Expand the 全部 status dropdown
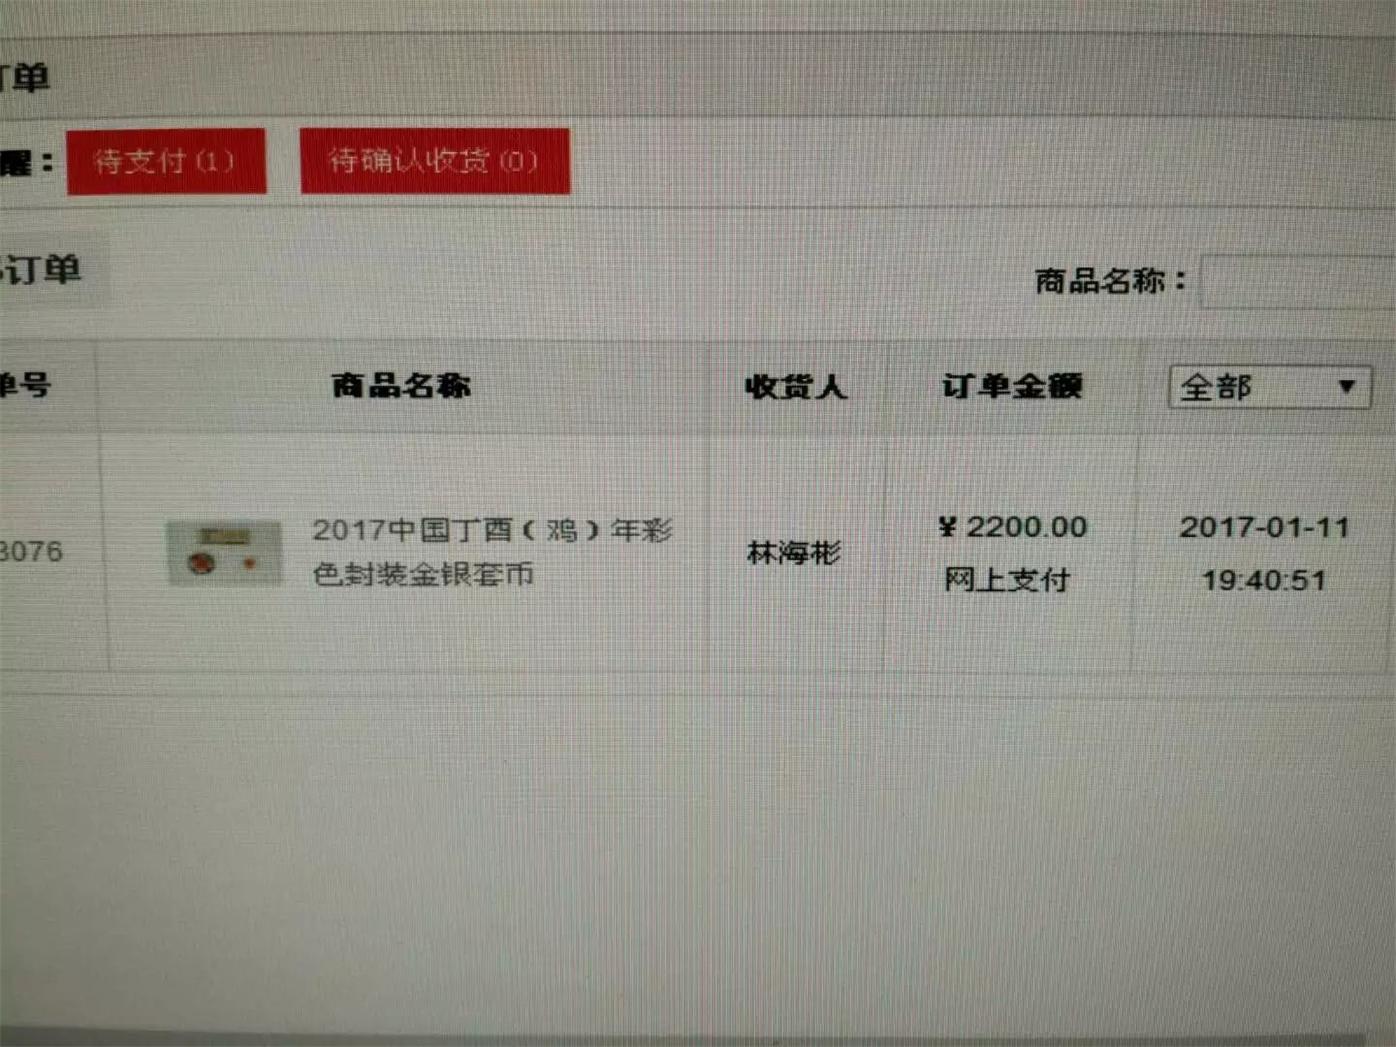1396x1047 pixels. [1270, 387]
